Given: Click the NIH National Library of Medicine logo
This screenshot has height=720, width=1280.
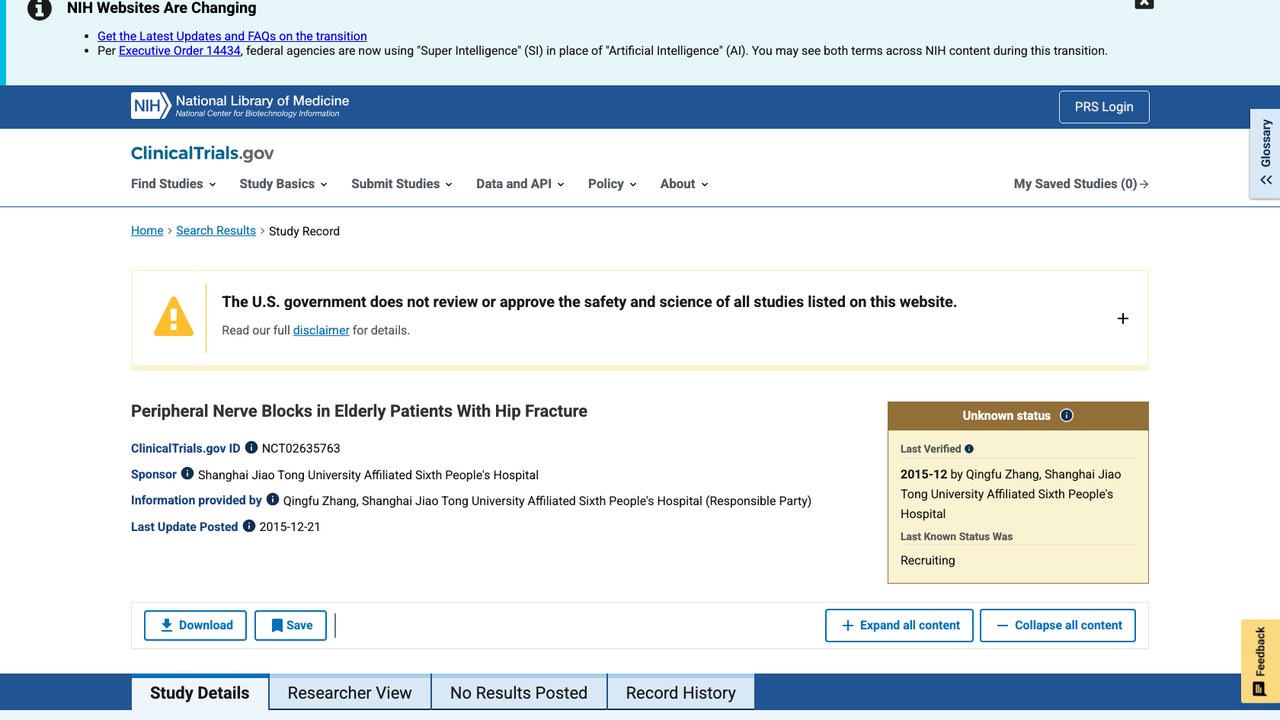Looking at the screenshot, I should pyautogui.click(x=240, y=106).
